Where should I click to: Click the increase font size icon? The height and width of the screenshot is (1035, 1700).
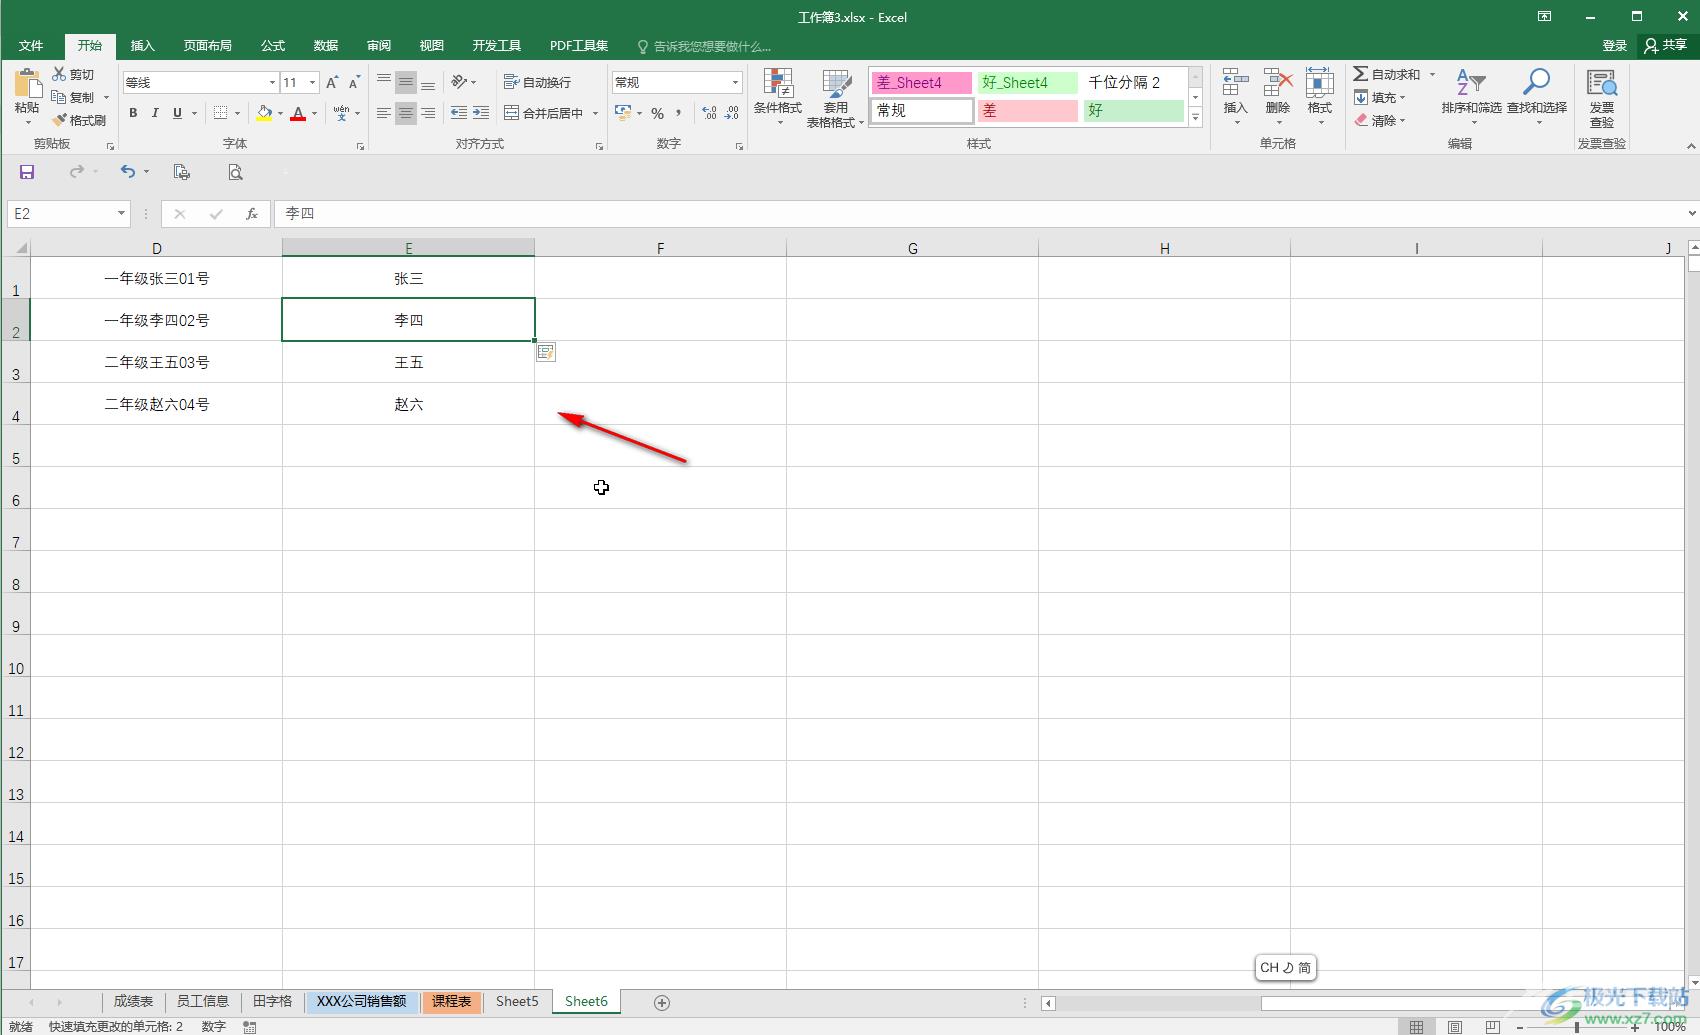click(x=332, y=82)
